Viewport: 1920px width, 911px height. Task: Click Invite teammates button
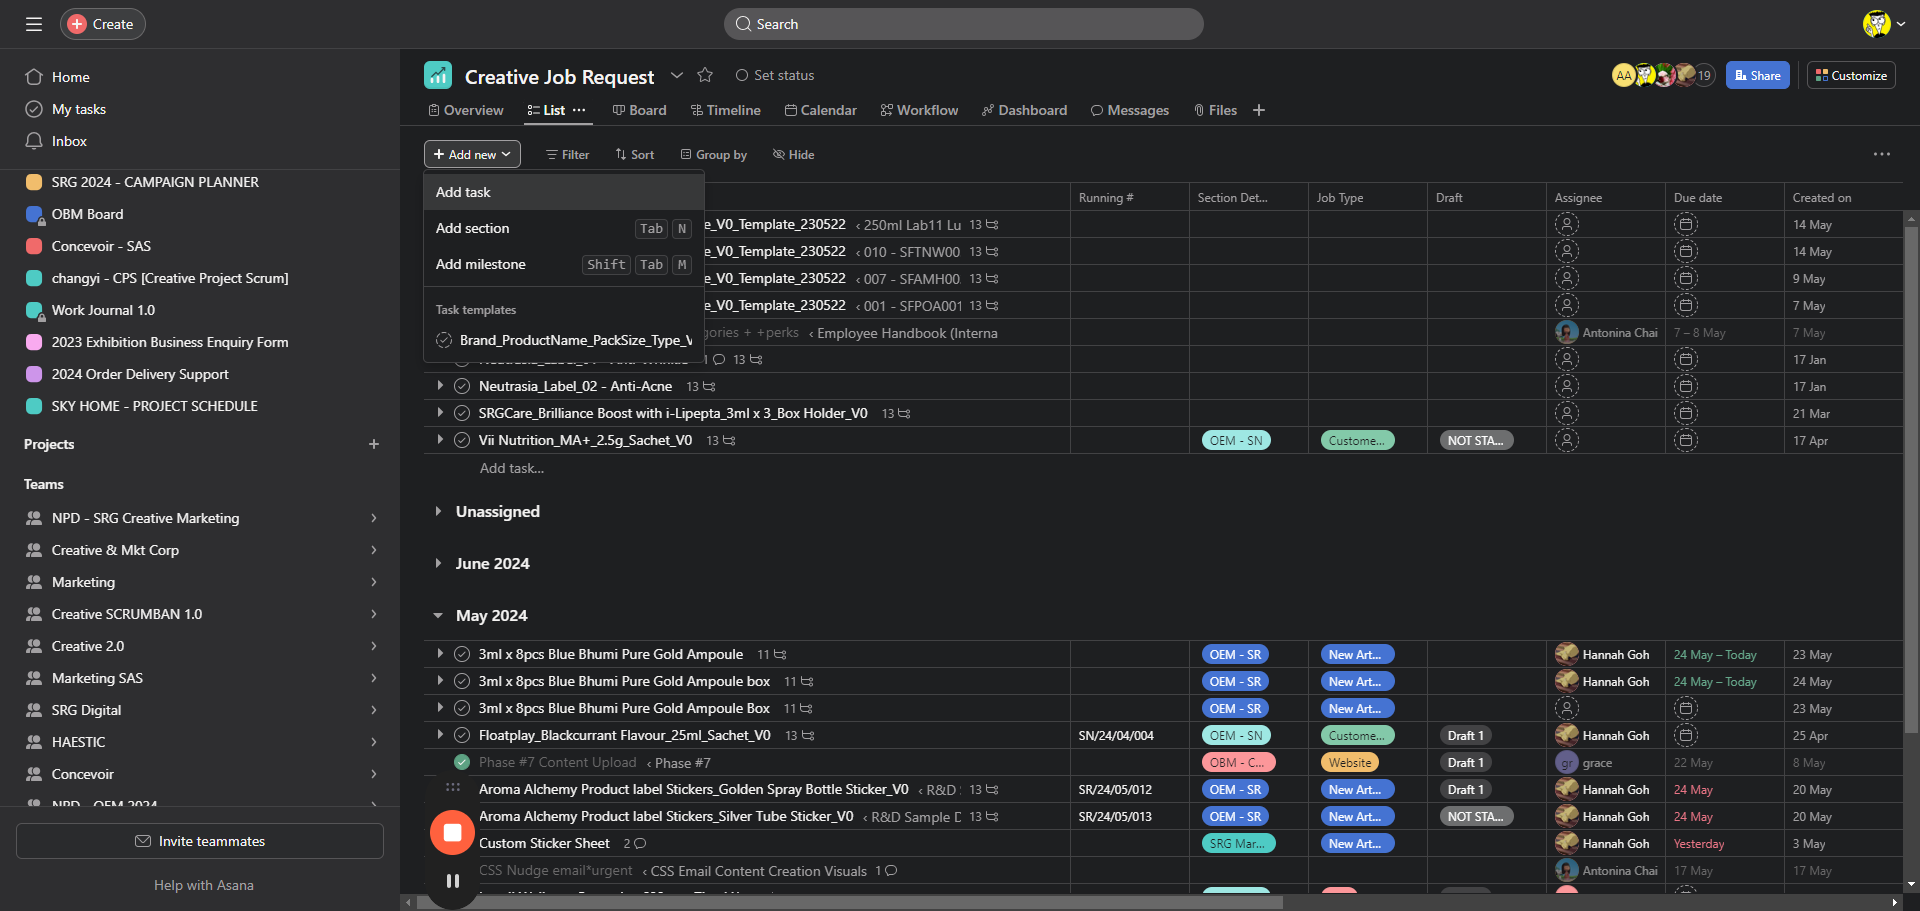(200, 841)
